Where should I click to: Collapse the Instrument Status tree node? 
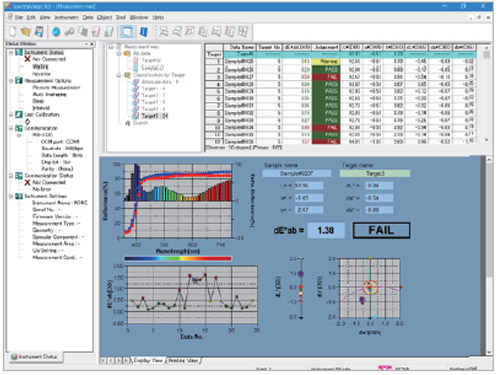pos(11,52)
